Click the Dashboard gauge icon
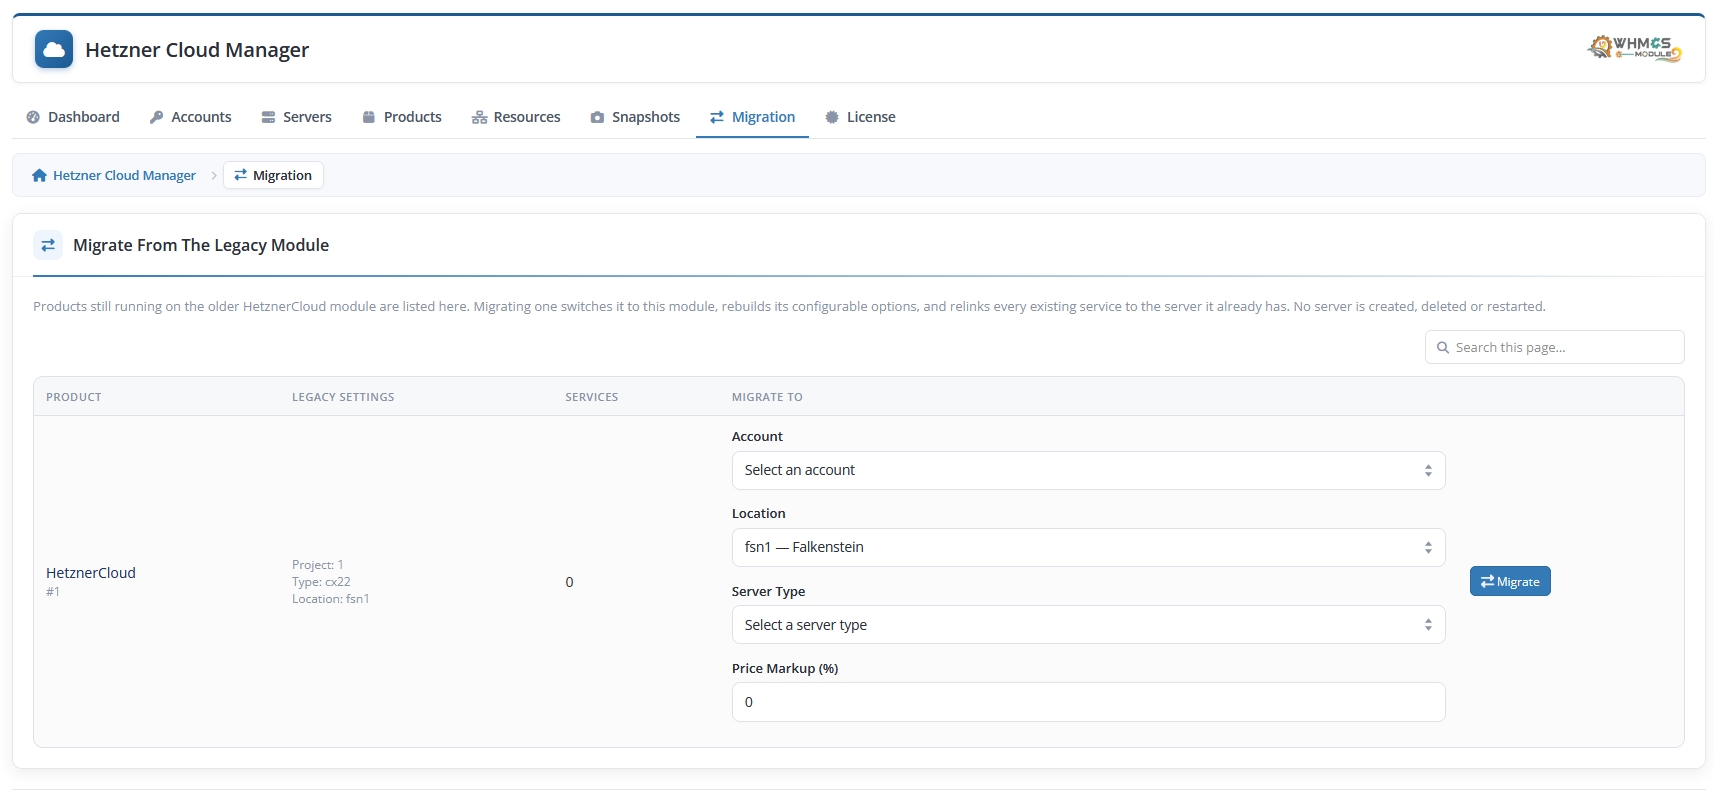 (x=33, y=117)
